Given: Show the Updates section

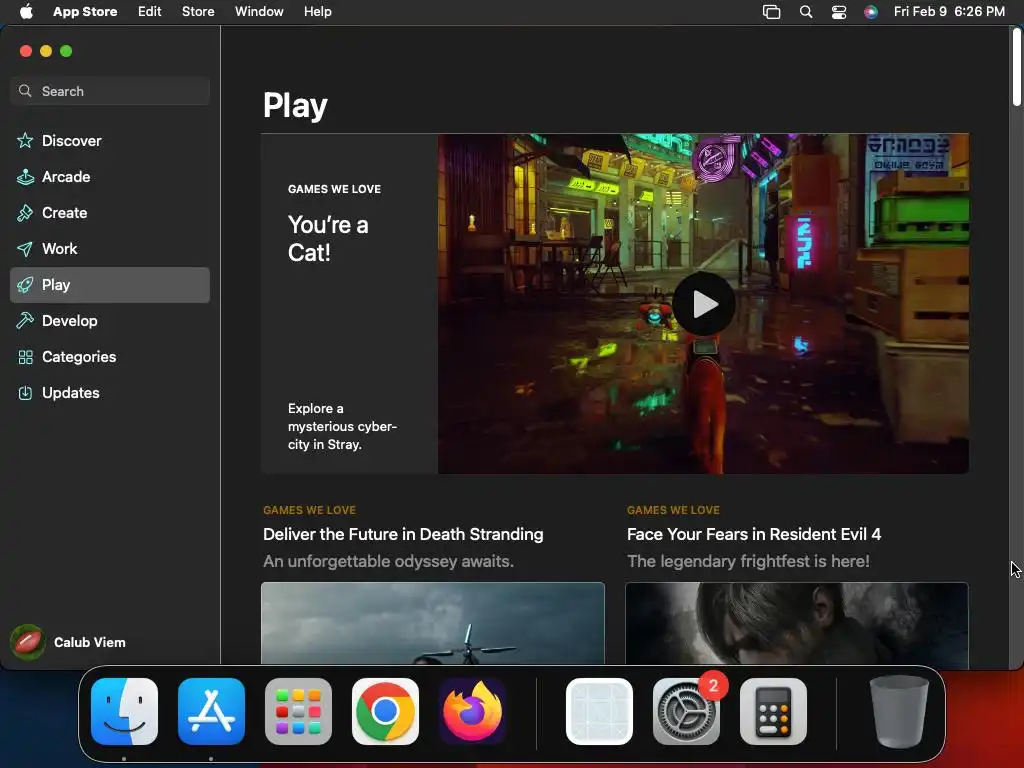Looking at the screenshot, I should pyautogui.click(x=110, y=392).
